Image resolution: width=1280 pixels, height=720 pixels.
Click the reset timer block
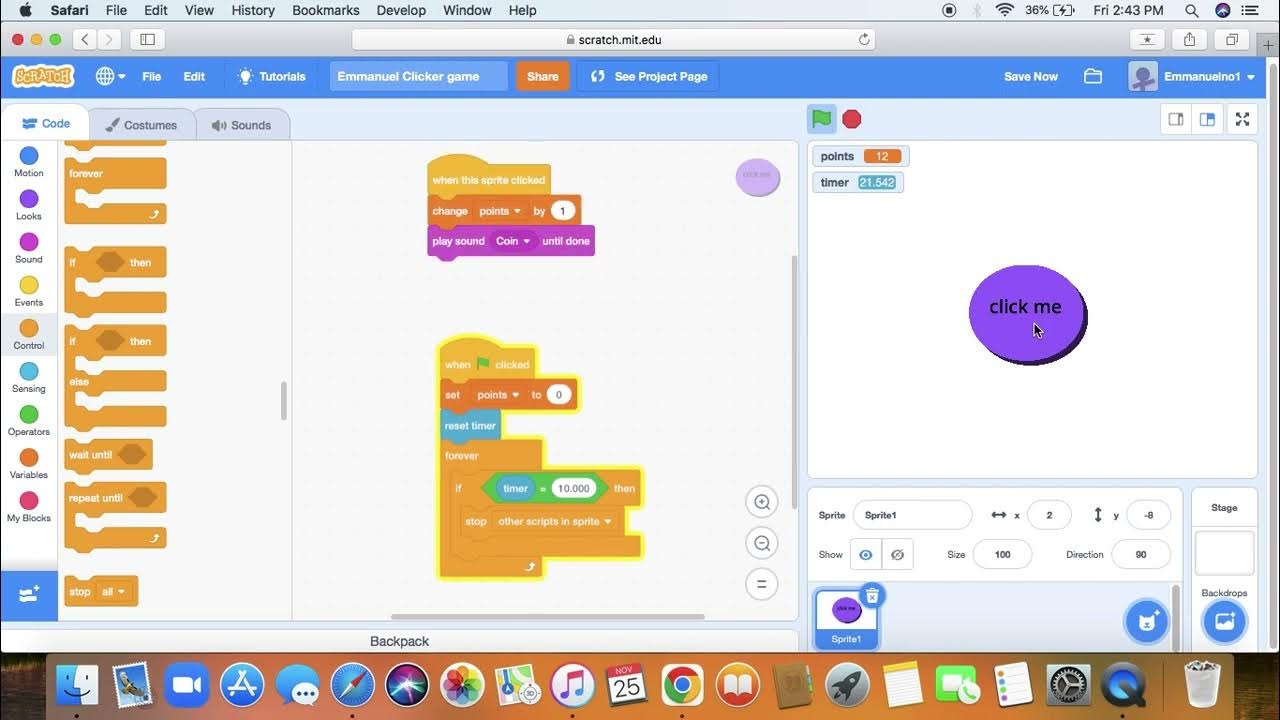click(470, 425)
